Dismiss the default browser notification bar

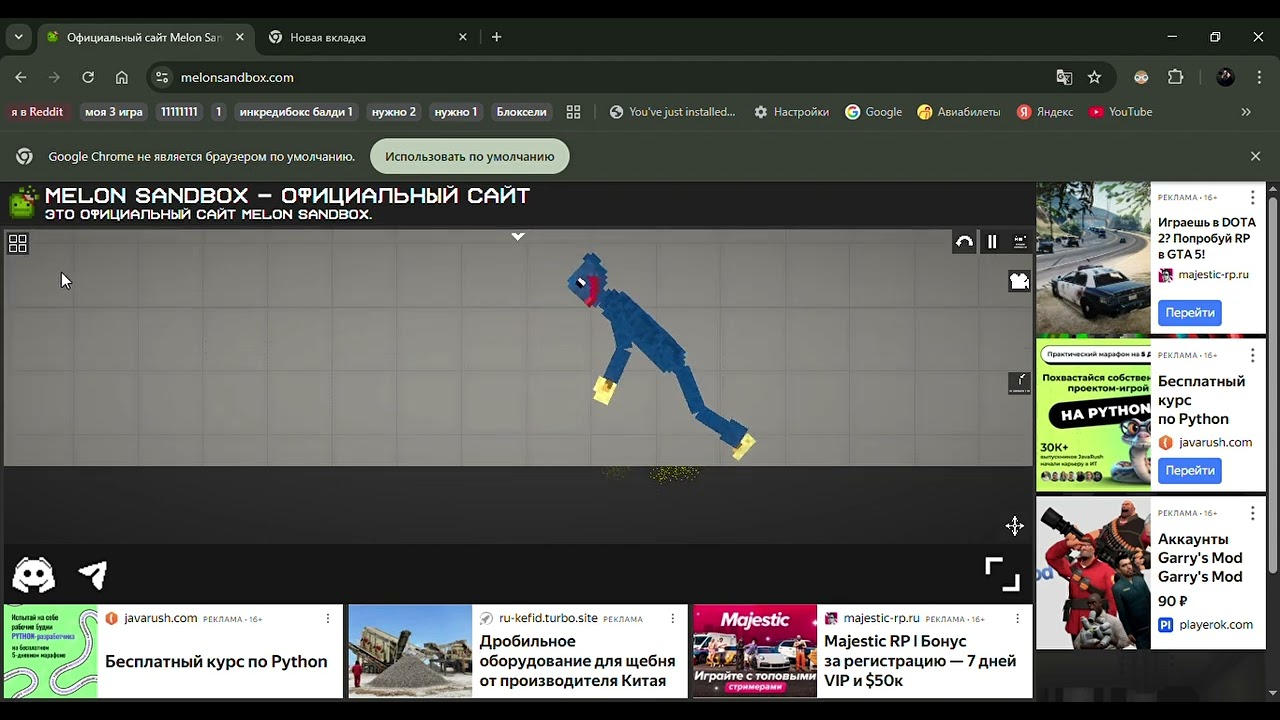[x=1256, y=156]
